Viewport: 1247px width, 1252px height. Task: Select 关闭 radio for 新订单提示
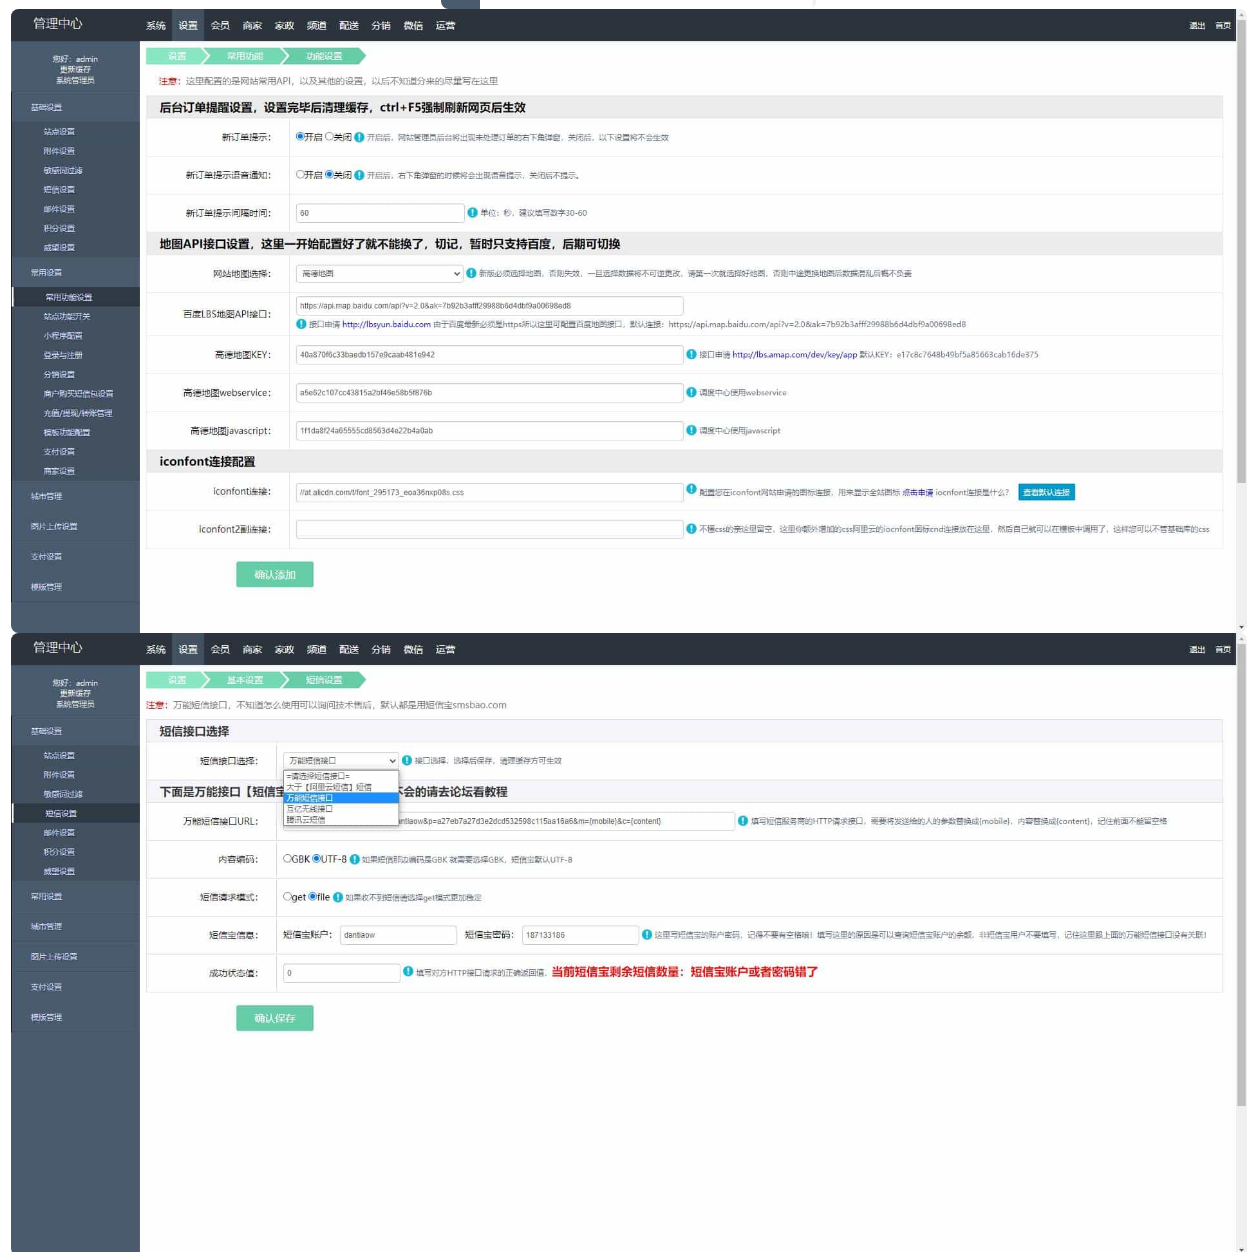(x=329, y=137)
